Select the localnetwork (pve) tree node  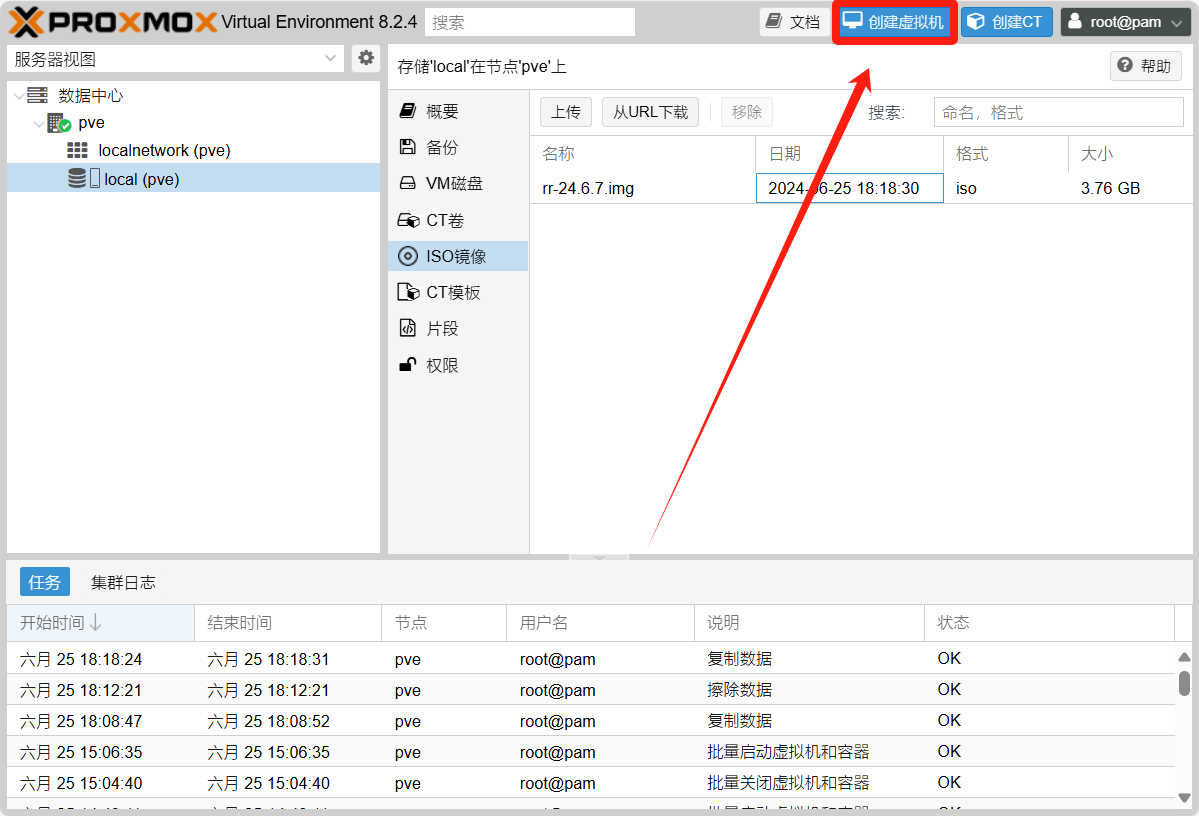coord(164,151)
